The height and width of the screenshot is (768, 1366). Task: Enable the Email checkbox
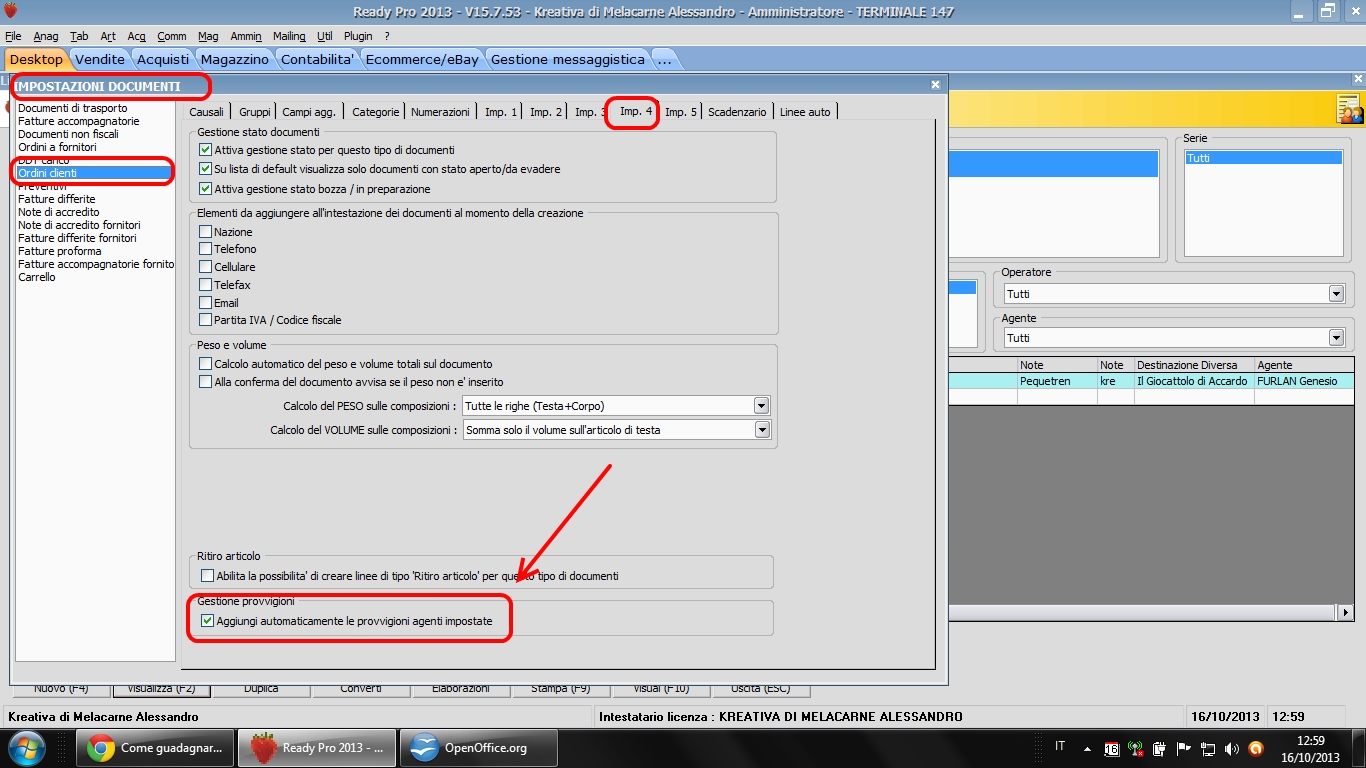click(x=205, y=303)
